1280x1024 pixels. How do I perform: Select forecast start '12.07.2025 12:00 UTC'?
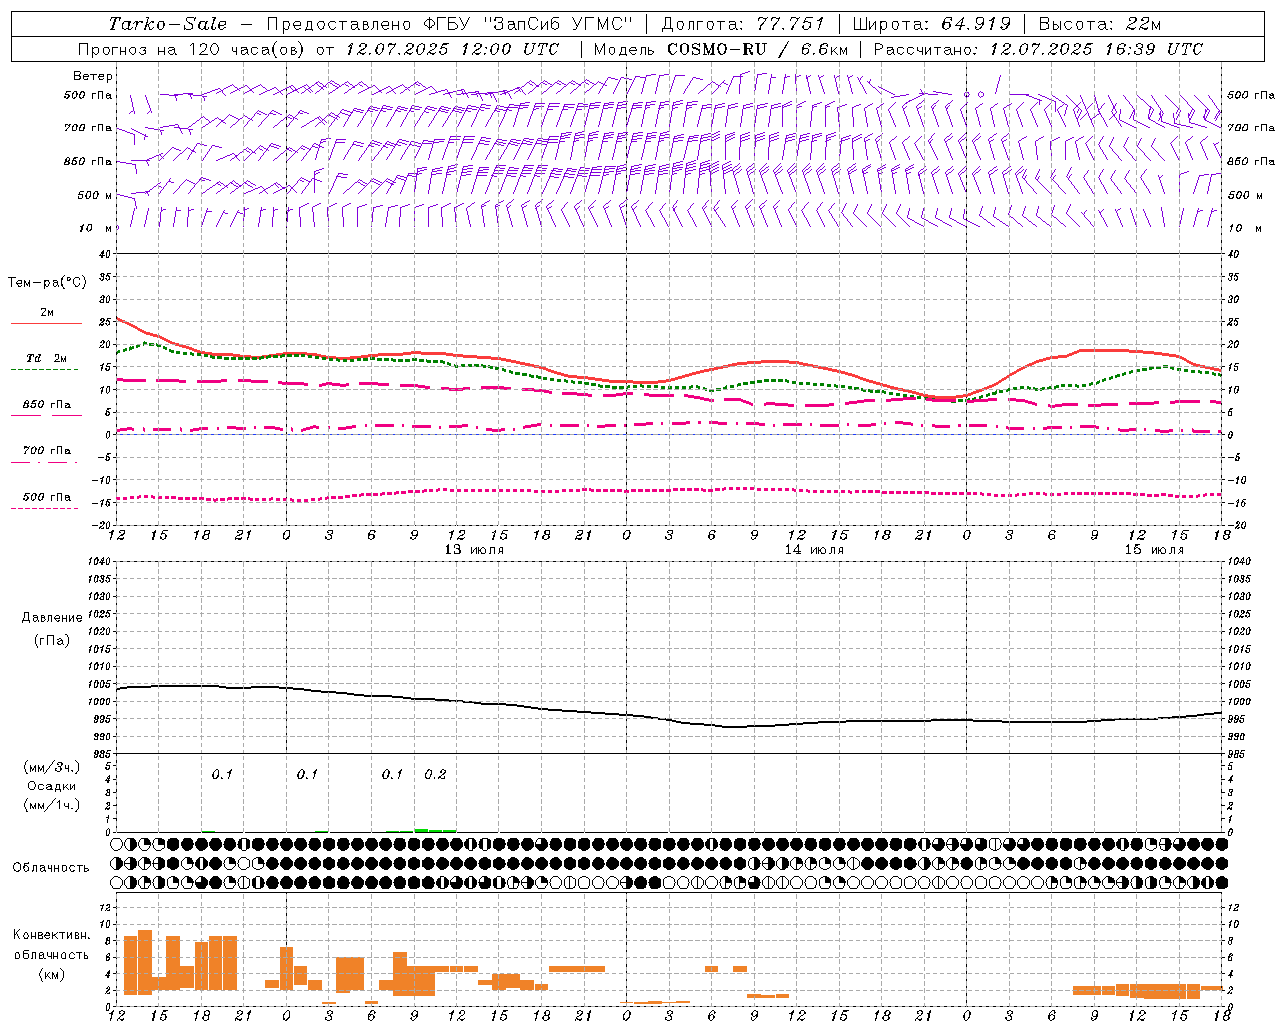pos(452,49)
